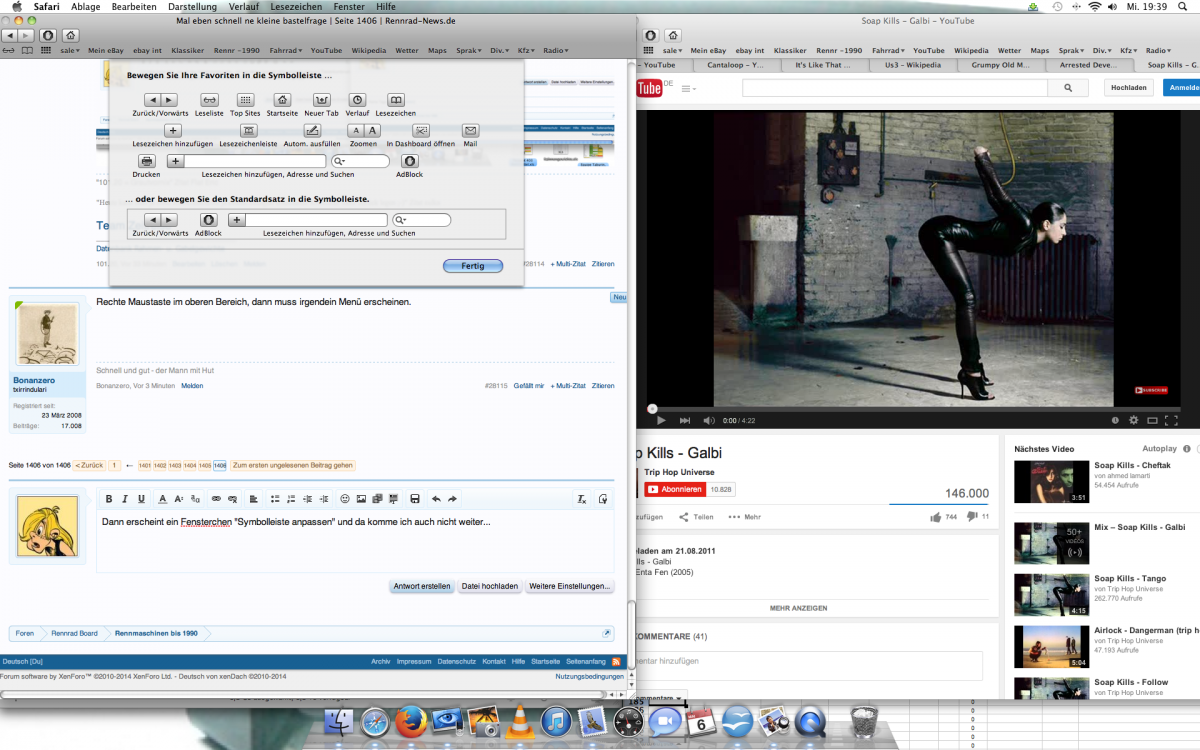The height and width of the screenshot is (750, 1200).
Task: Click the smiley icon in the reply editor
Action: point(345,499)
